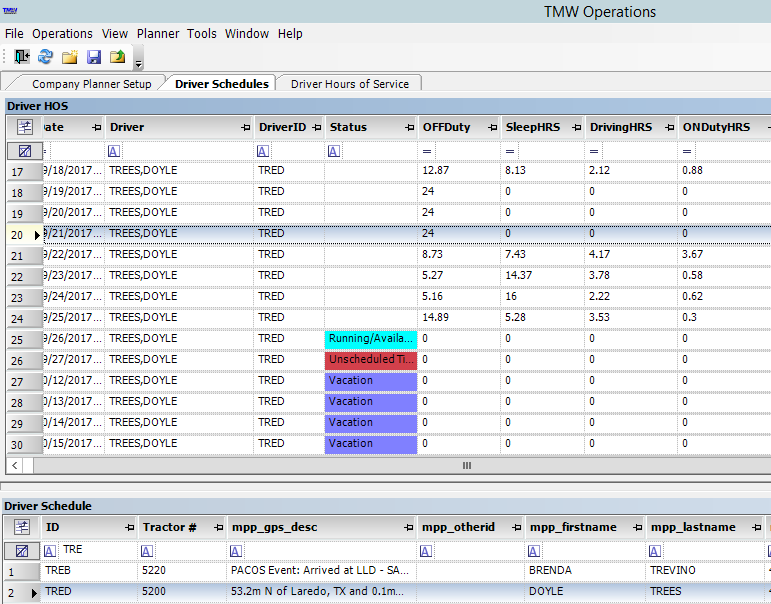Click the TMW app icon in title bar

click(x=10, y=10)
